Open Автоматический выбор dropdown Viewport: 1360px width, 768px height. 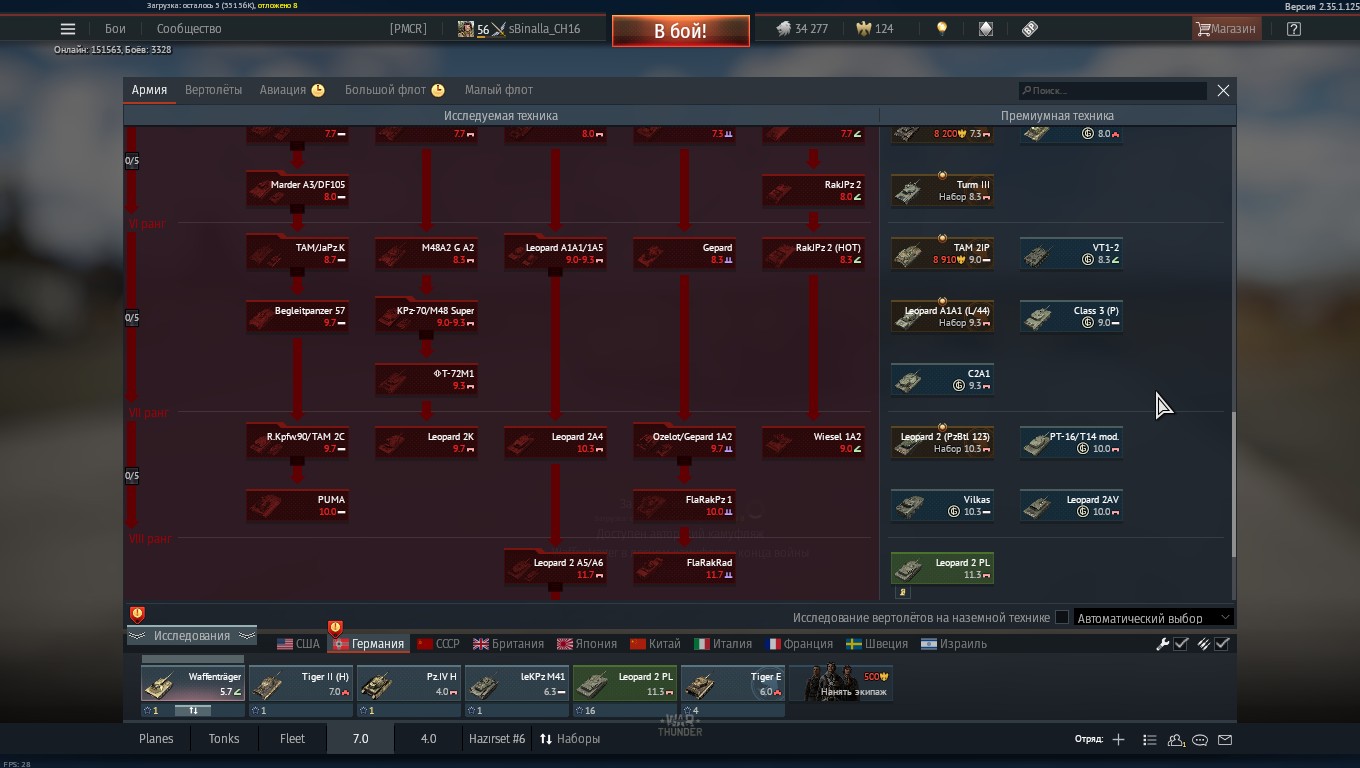[1153, 618]
